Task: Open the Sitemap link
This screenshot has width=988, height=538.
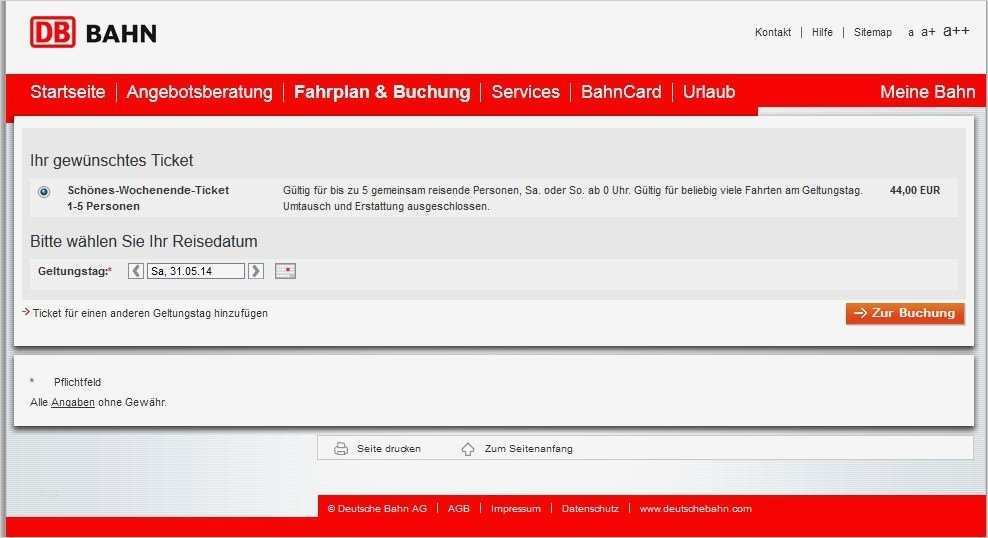Action: point(873,32)
